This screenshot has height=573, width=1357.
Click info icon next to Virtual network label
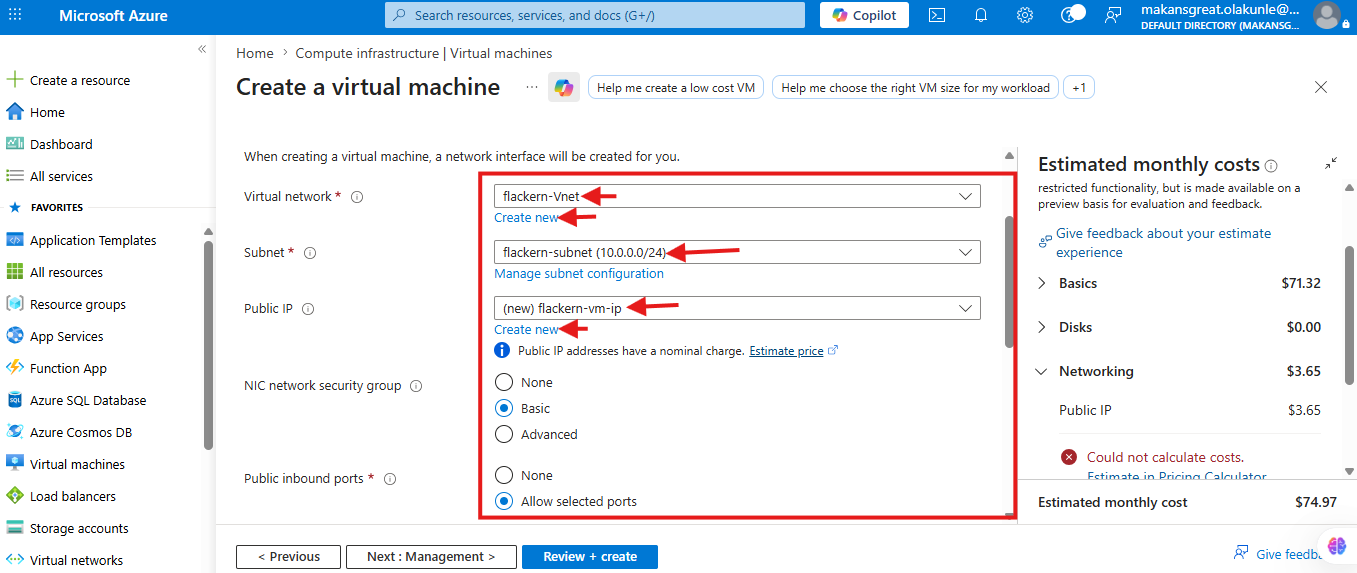click(x=357, y=197)
